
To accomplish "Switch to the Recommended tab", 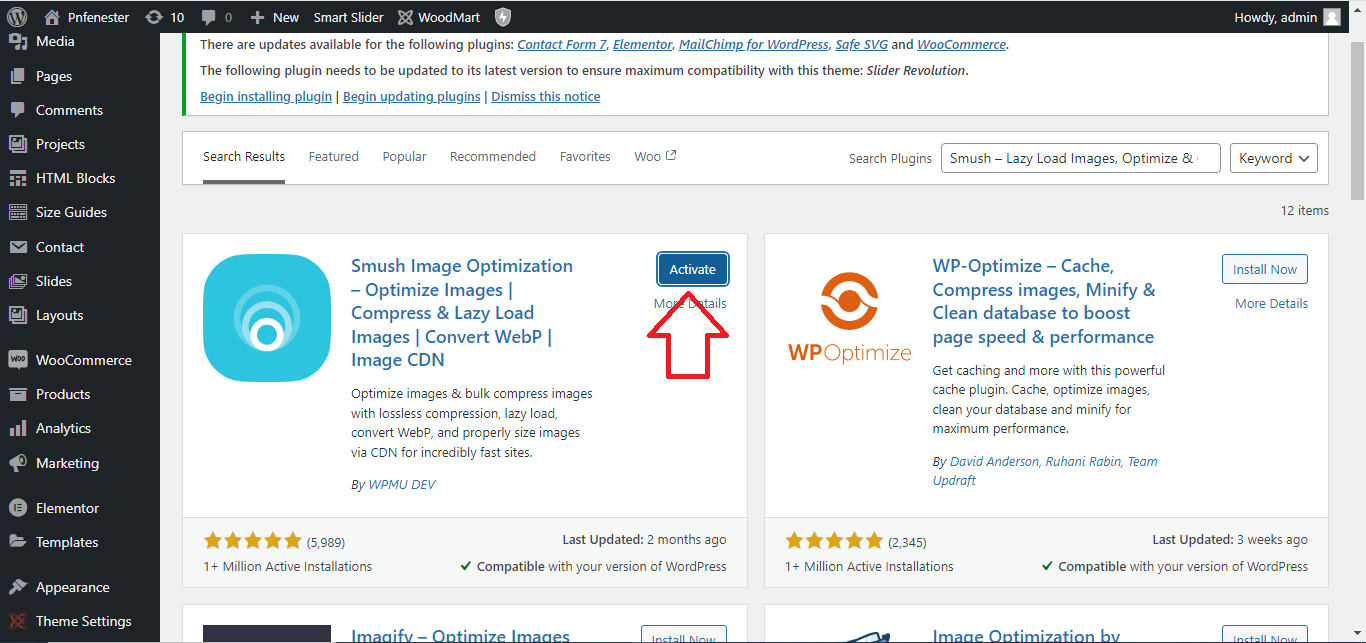I will 492,157.
